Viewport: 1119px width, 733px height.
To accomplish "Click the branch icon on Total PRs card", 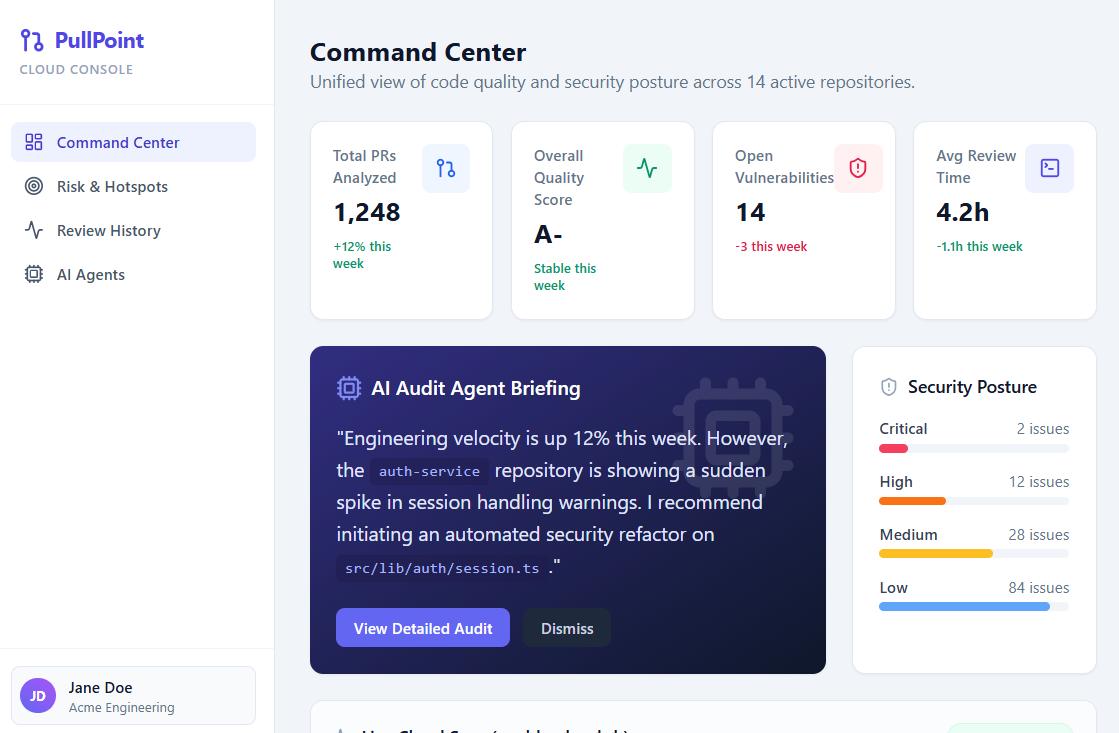I will (445, 168).
